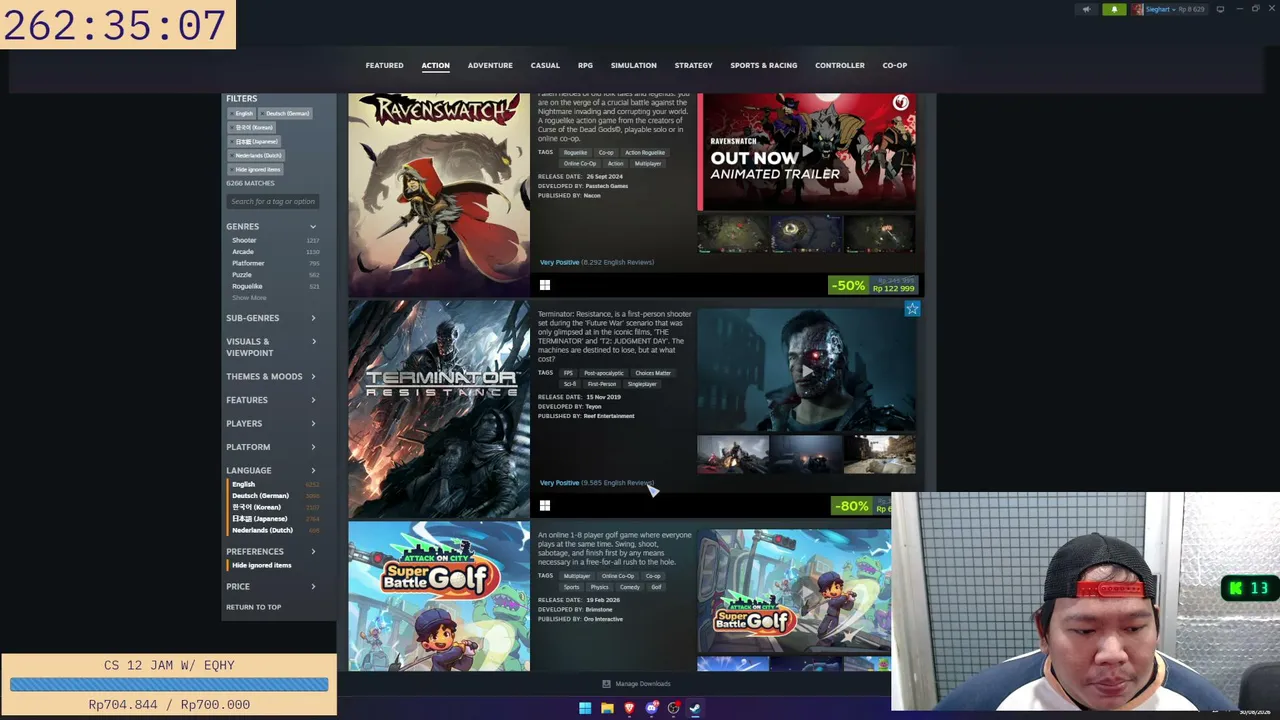Open the Steam announcements megaphone icon

(1086, 9)
